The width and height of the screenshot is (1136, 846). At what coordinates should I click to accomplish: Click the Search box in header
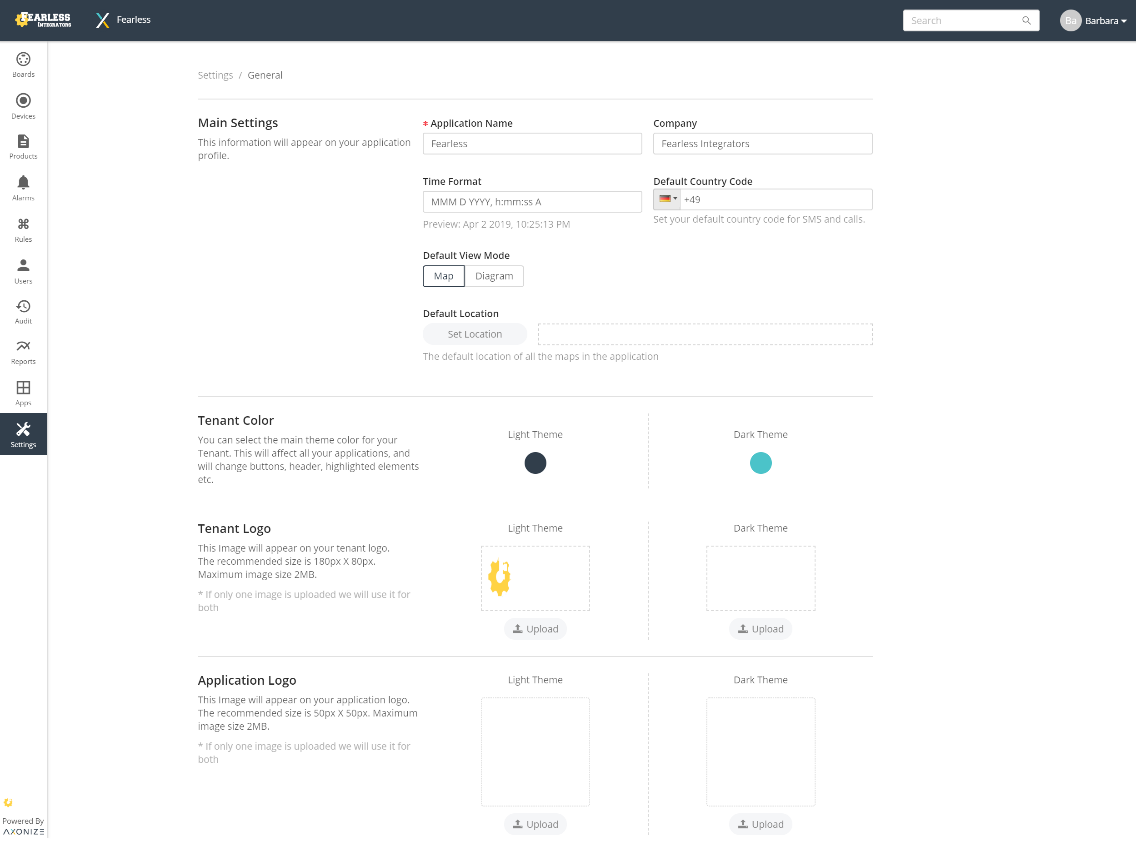(962, 20)
